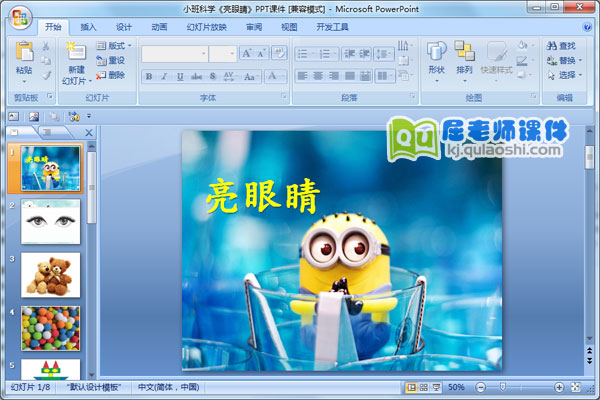Decrease font size with shrink icon
The image size is (600, 400).
point(262,54)
